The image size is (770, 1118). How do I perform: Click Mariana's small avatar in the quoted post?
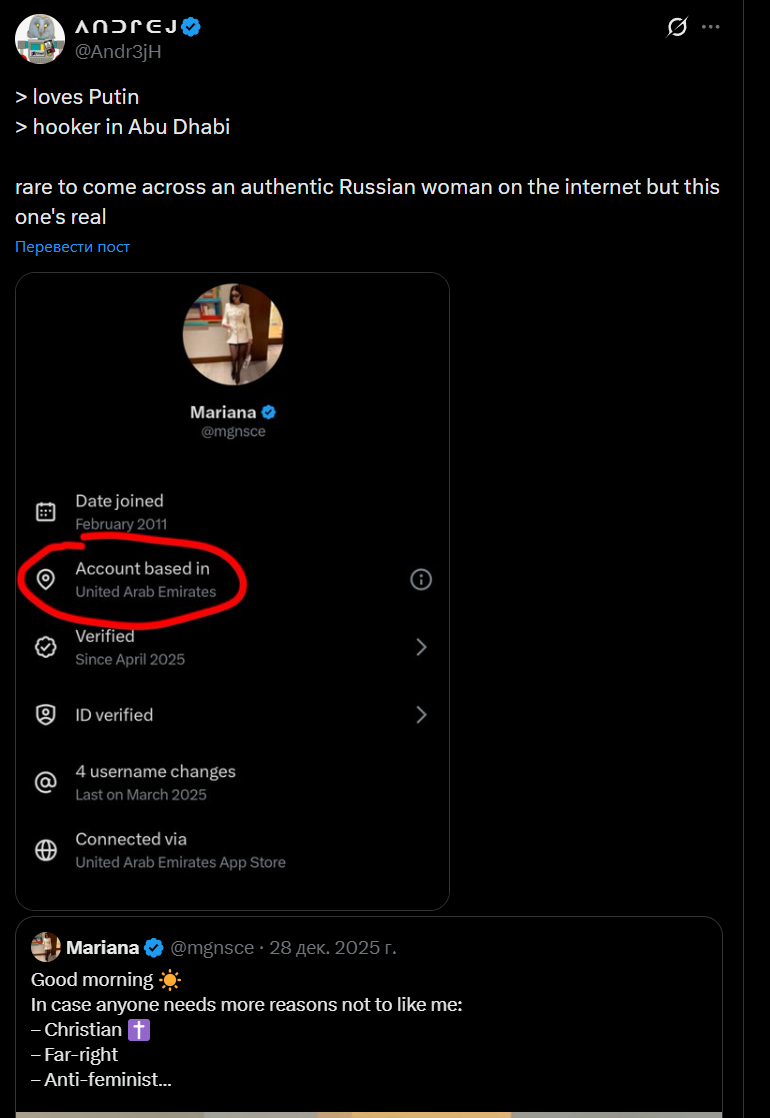pos(46,947)
